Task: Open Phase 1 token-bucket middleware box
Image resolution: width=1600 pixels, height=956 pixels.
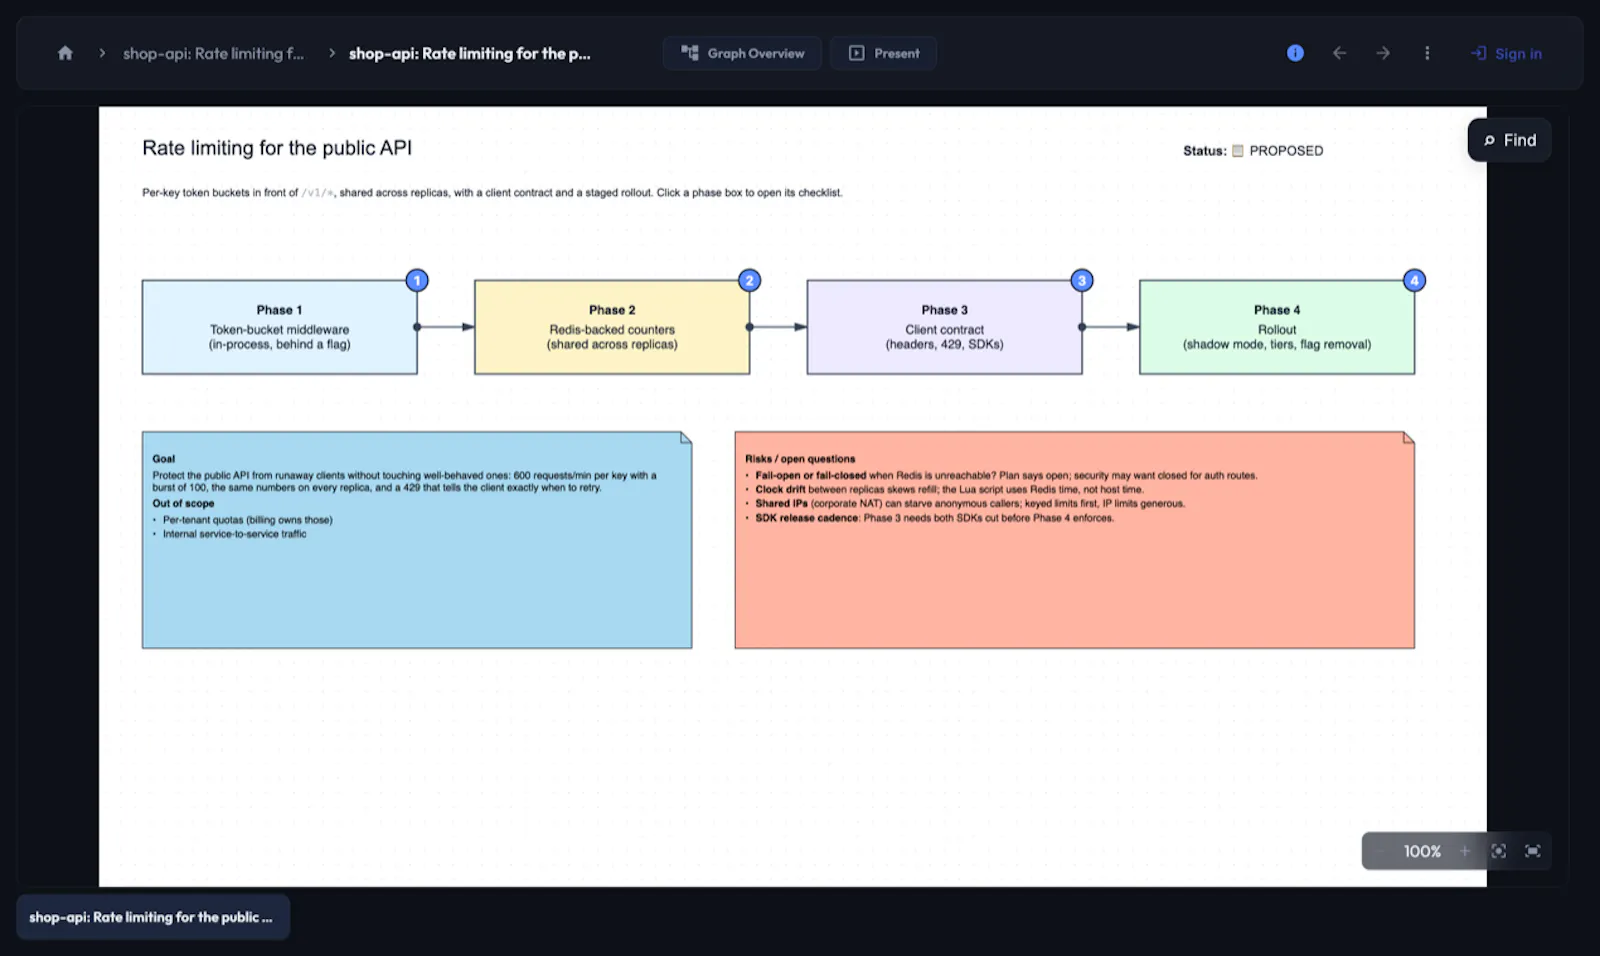Action: click(x=279, y=327)
